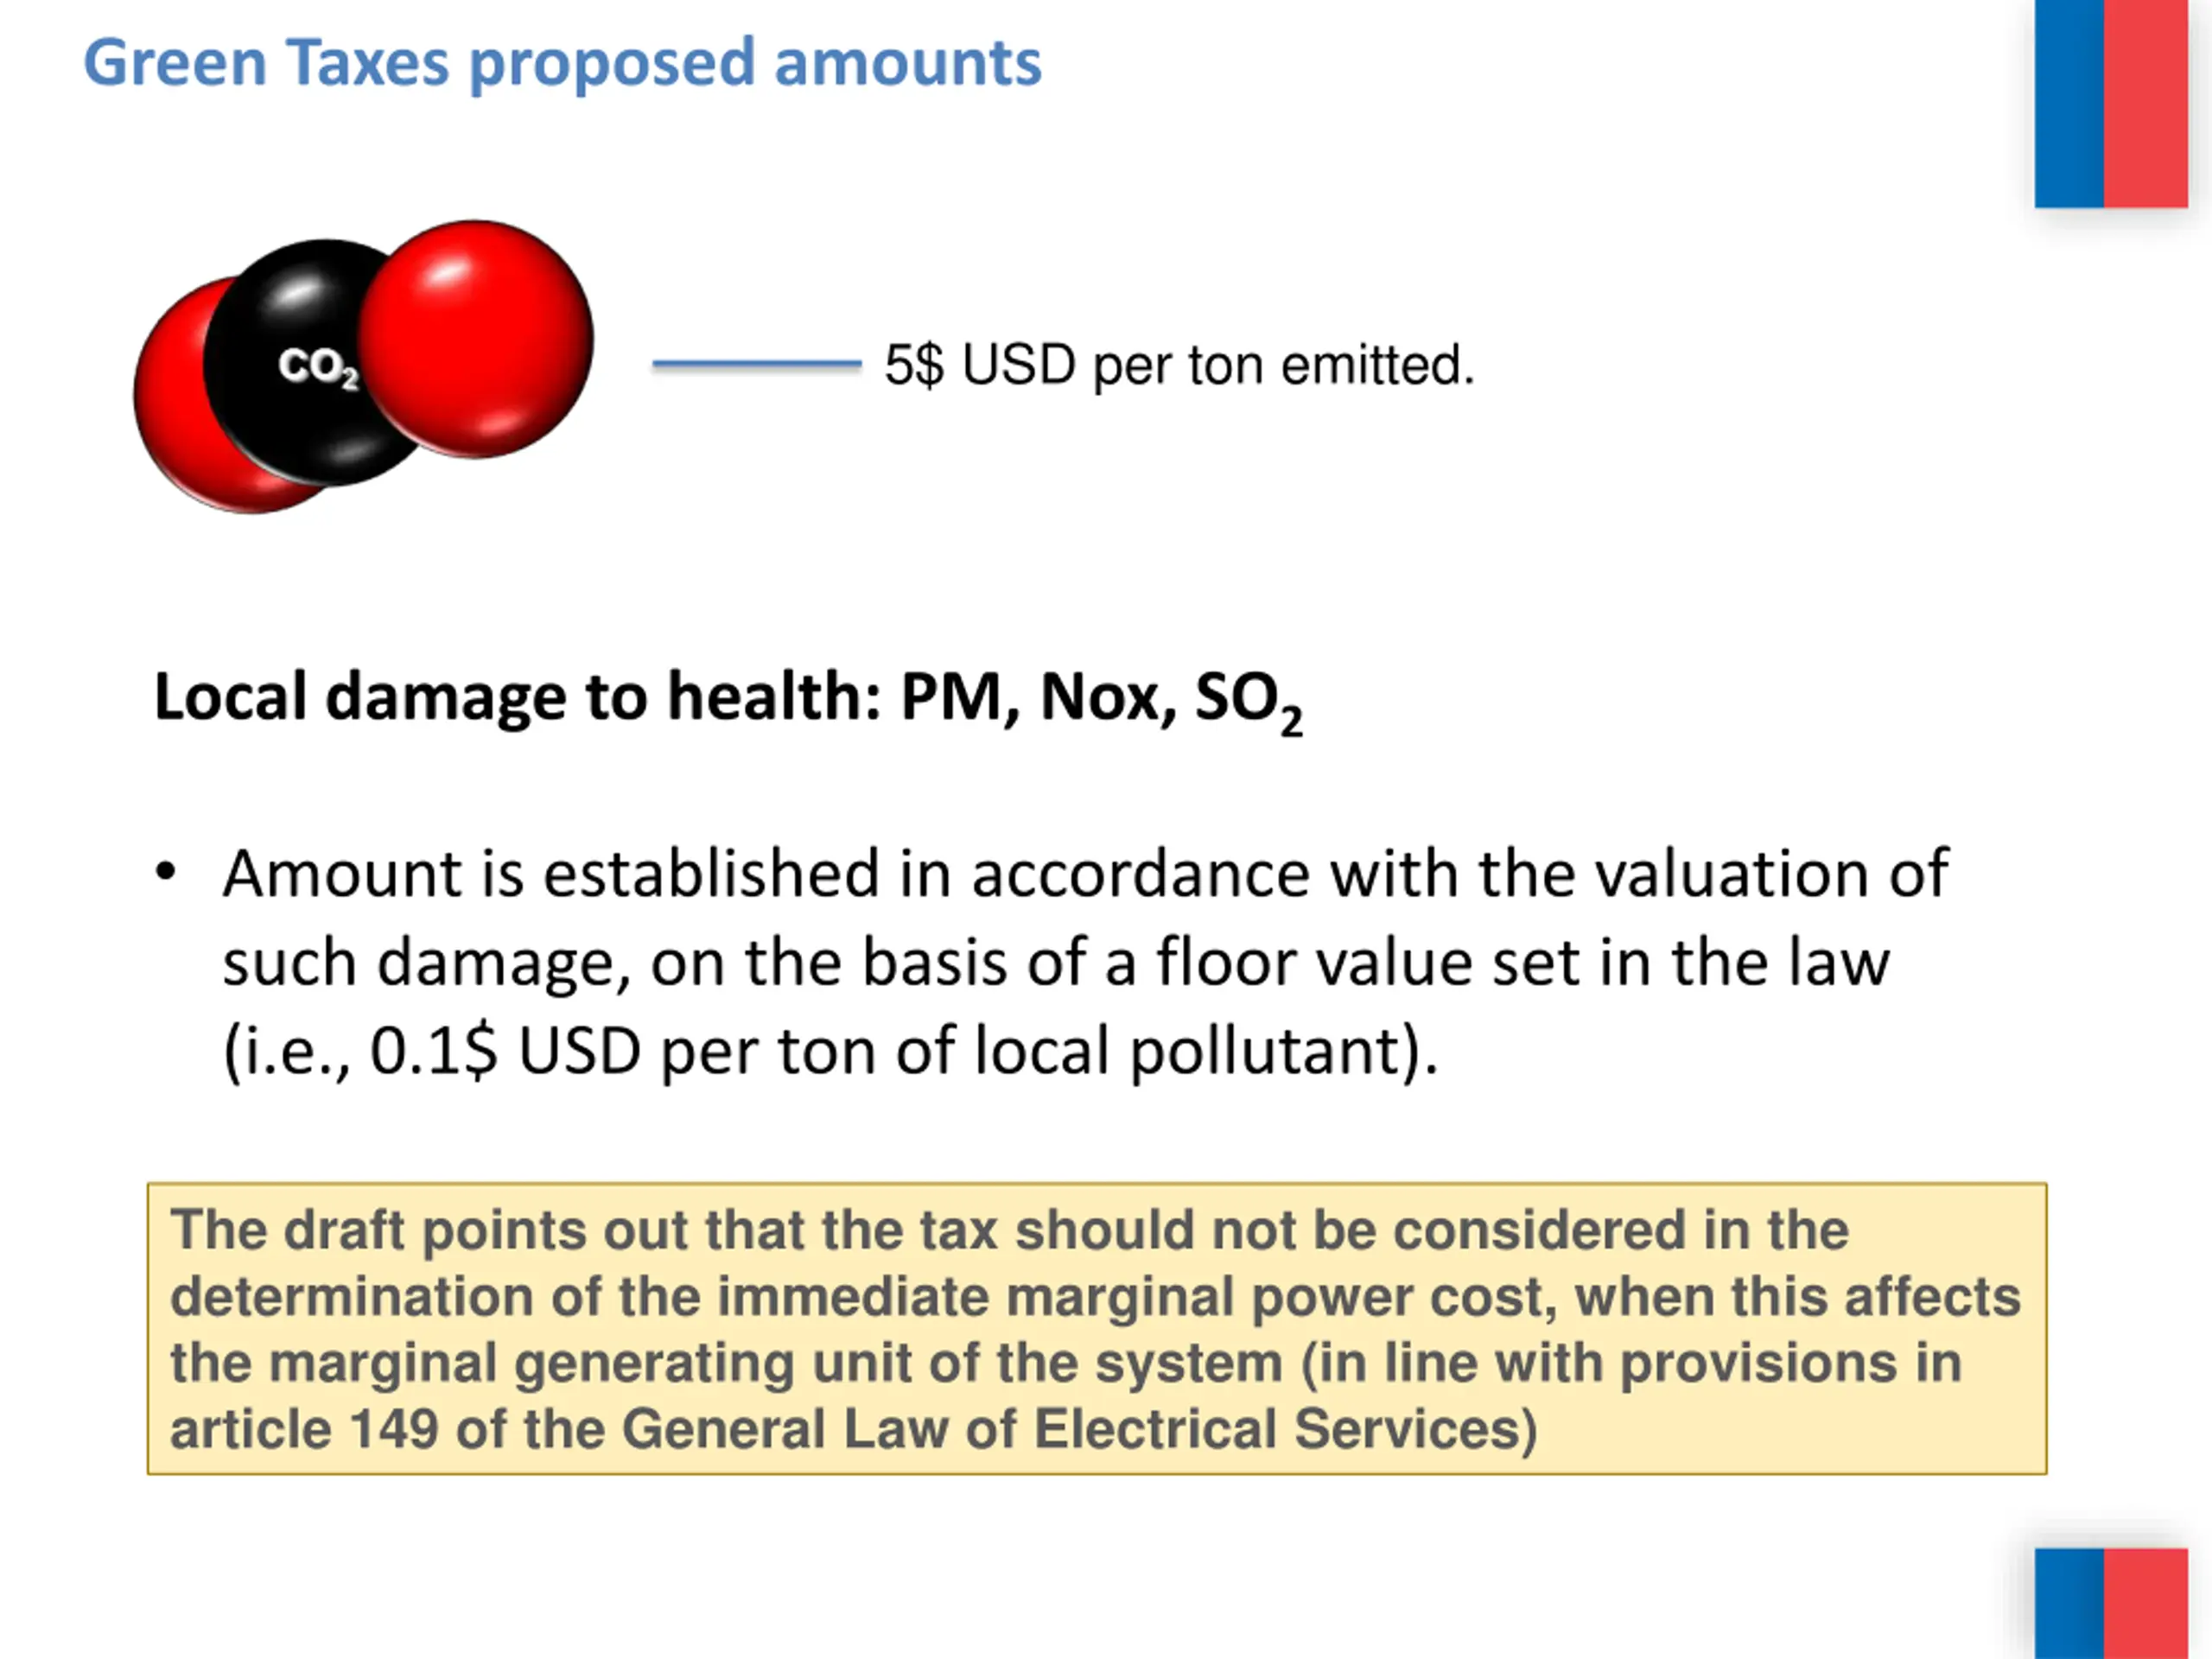Click the yellow highlighted note box
2212x1659 pixels.
[1097, 1328]
